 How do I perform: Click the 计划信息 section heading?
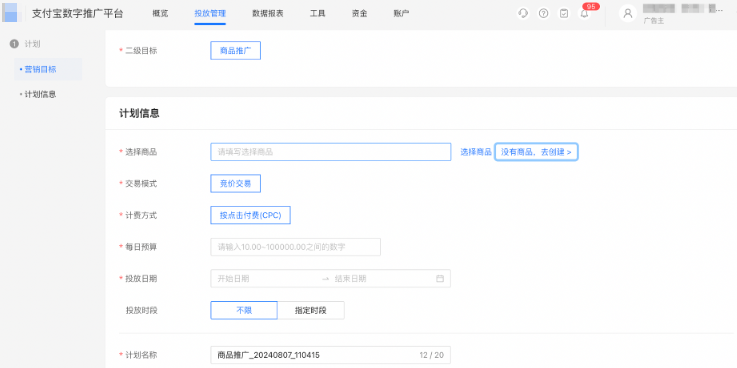coord(140,114)
